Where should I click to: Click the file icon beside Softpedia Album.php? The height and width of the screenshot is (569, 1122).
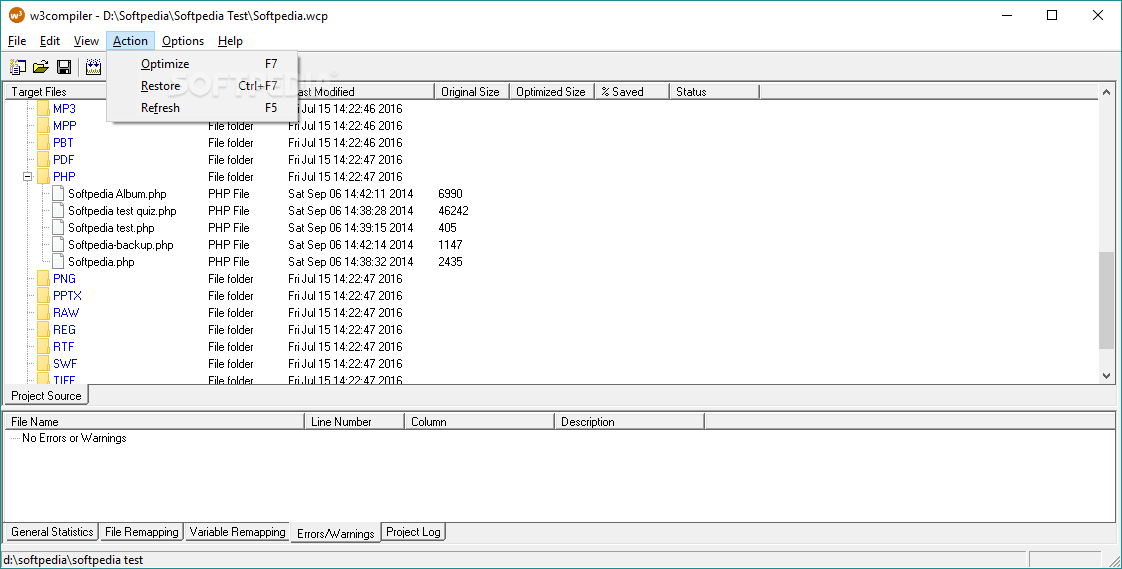click(58, 193)
